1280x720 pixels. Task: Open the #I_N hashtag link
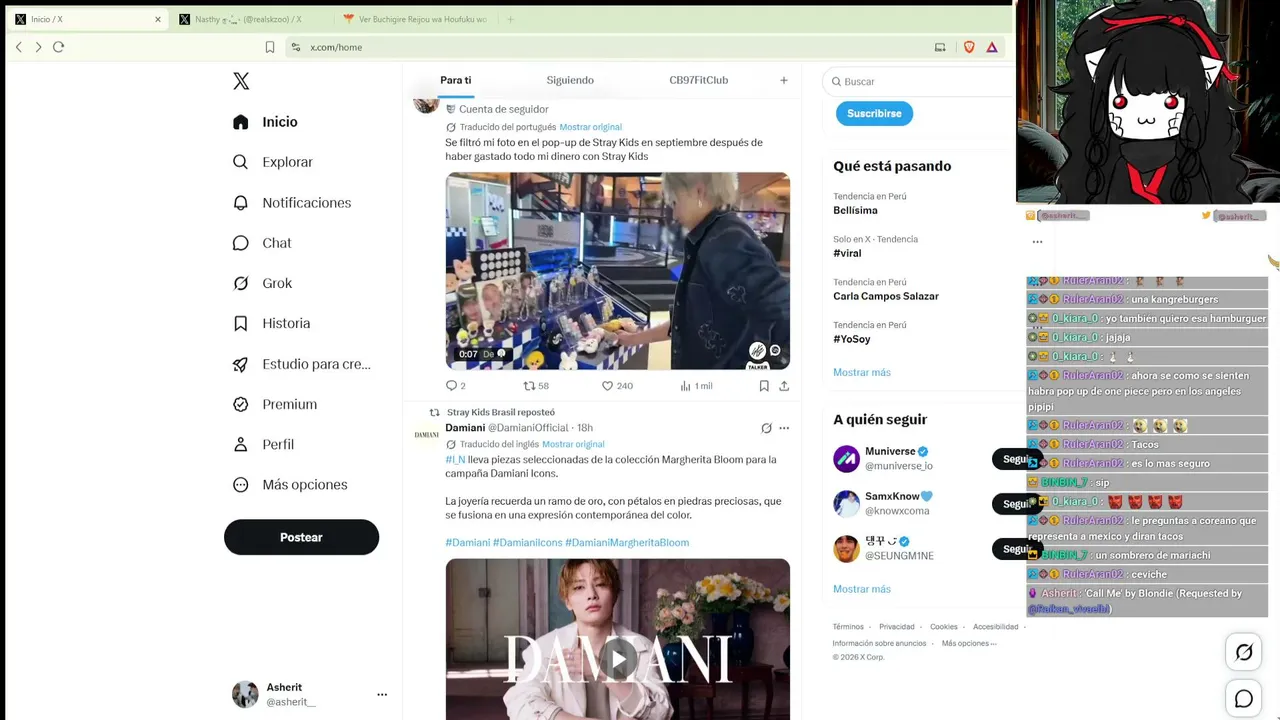(x=455, y=460)
